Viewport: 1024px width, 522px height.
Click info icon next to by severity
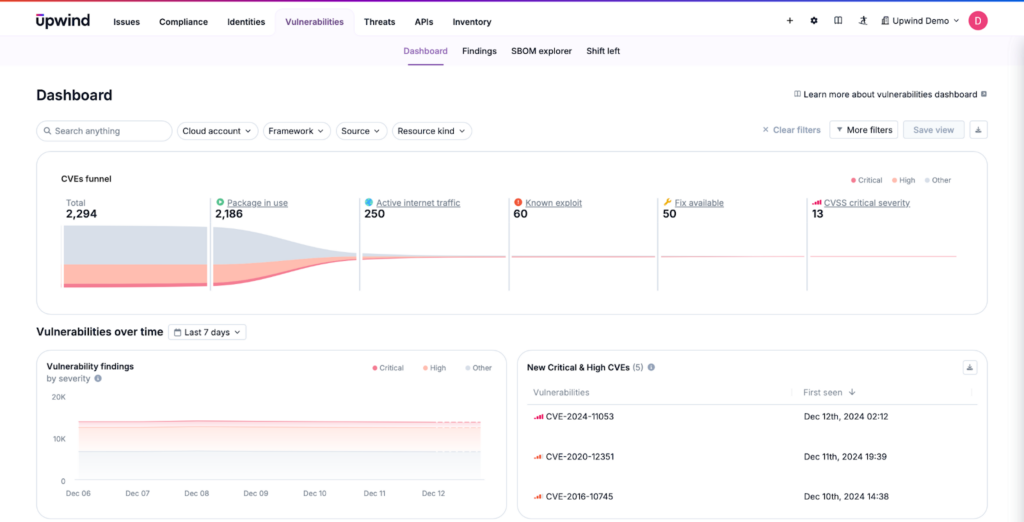pos(98,379)
